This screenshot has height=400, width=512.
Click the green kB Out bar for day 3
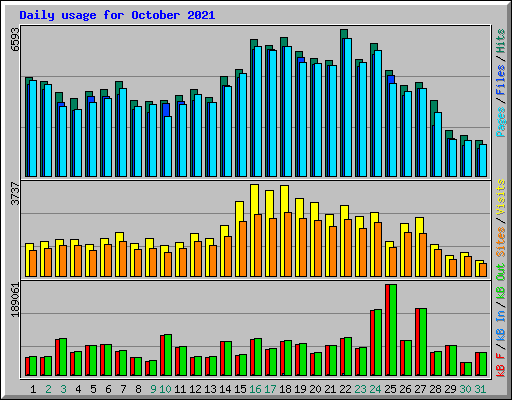63,357
